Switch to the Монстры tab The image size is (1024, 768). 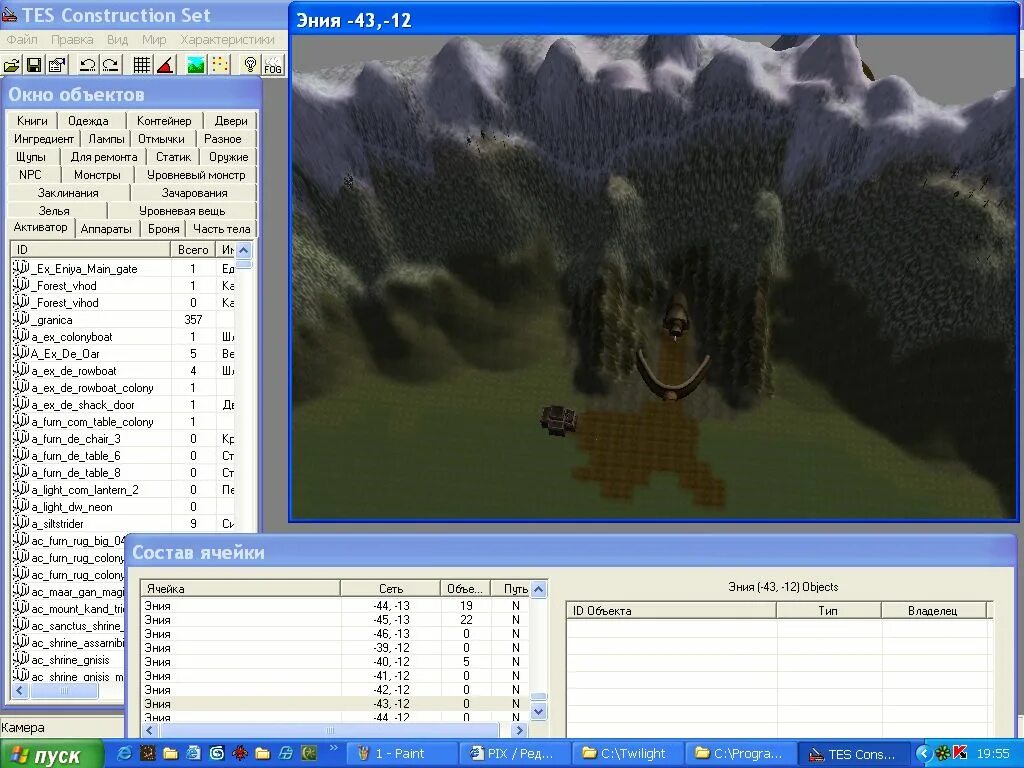[97, 175]
